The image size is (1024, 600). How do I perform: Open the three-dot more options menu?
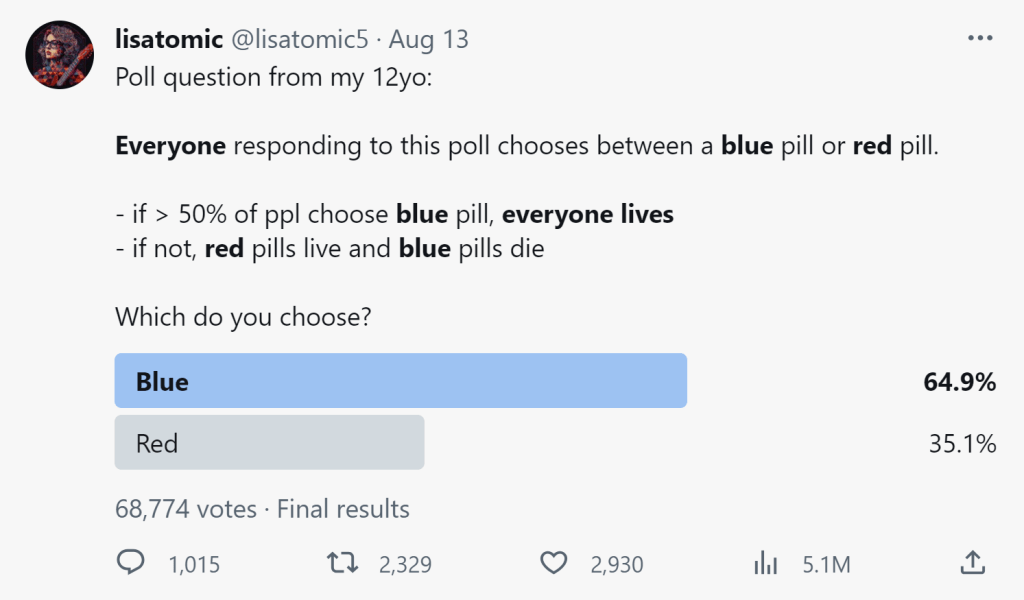point(980,38)
